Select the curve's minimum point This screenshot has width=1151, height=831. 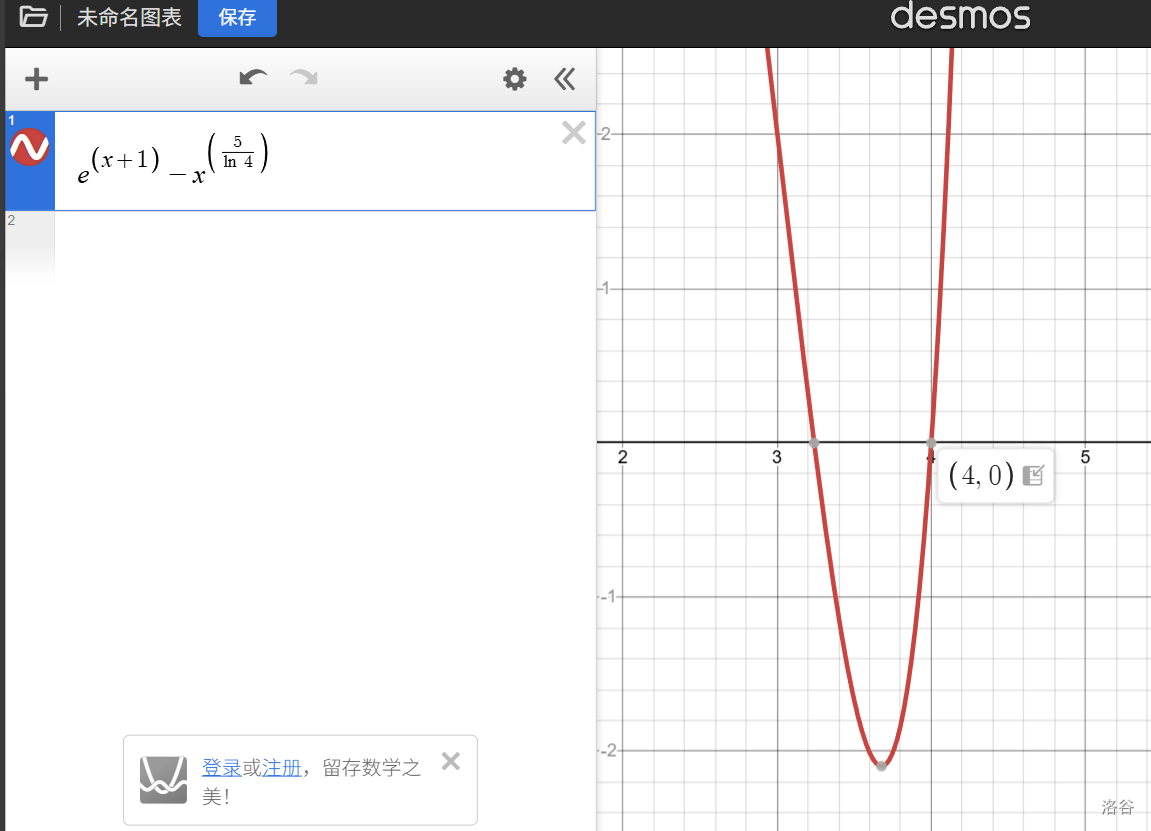[881, 766]
